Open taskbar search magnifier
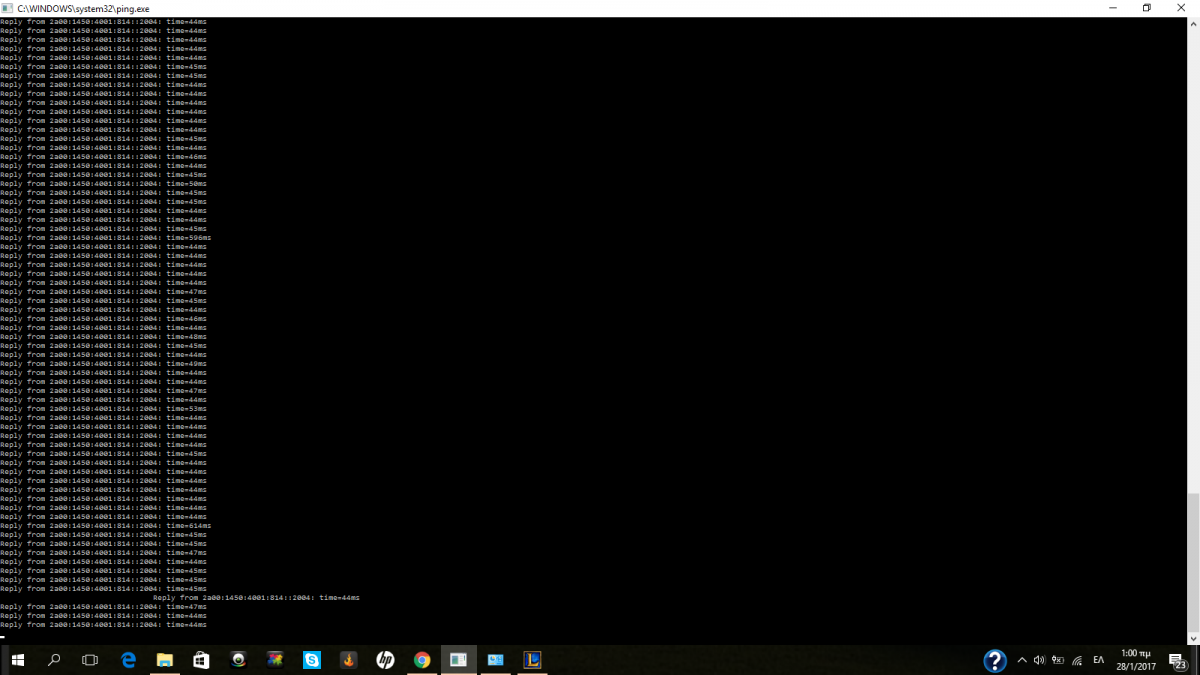Image resolution: width=1200 pixels, height=675 pixels. pyautogui.click(x=54, y=660)
